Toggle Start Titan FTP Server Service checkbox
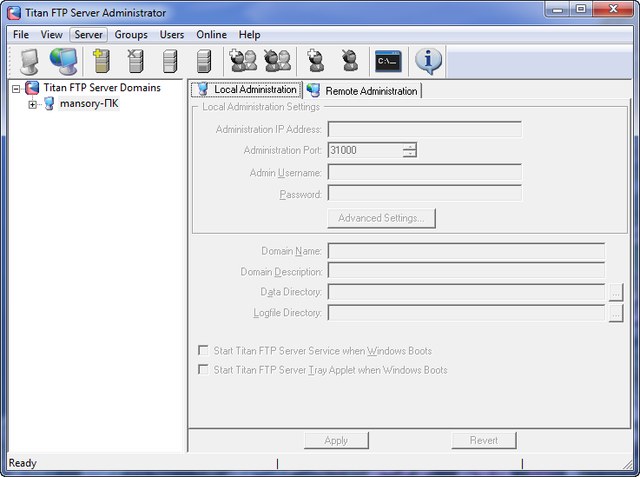 tap(203, 351)
